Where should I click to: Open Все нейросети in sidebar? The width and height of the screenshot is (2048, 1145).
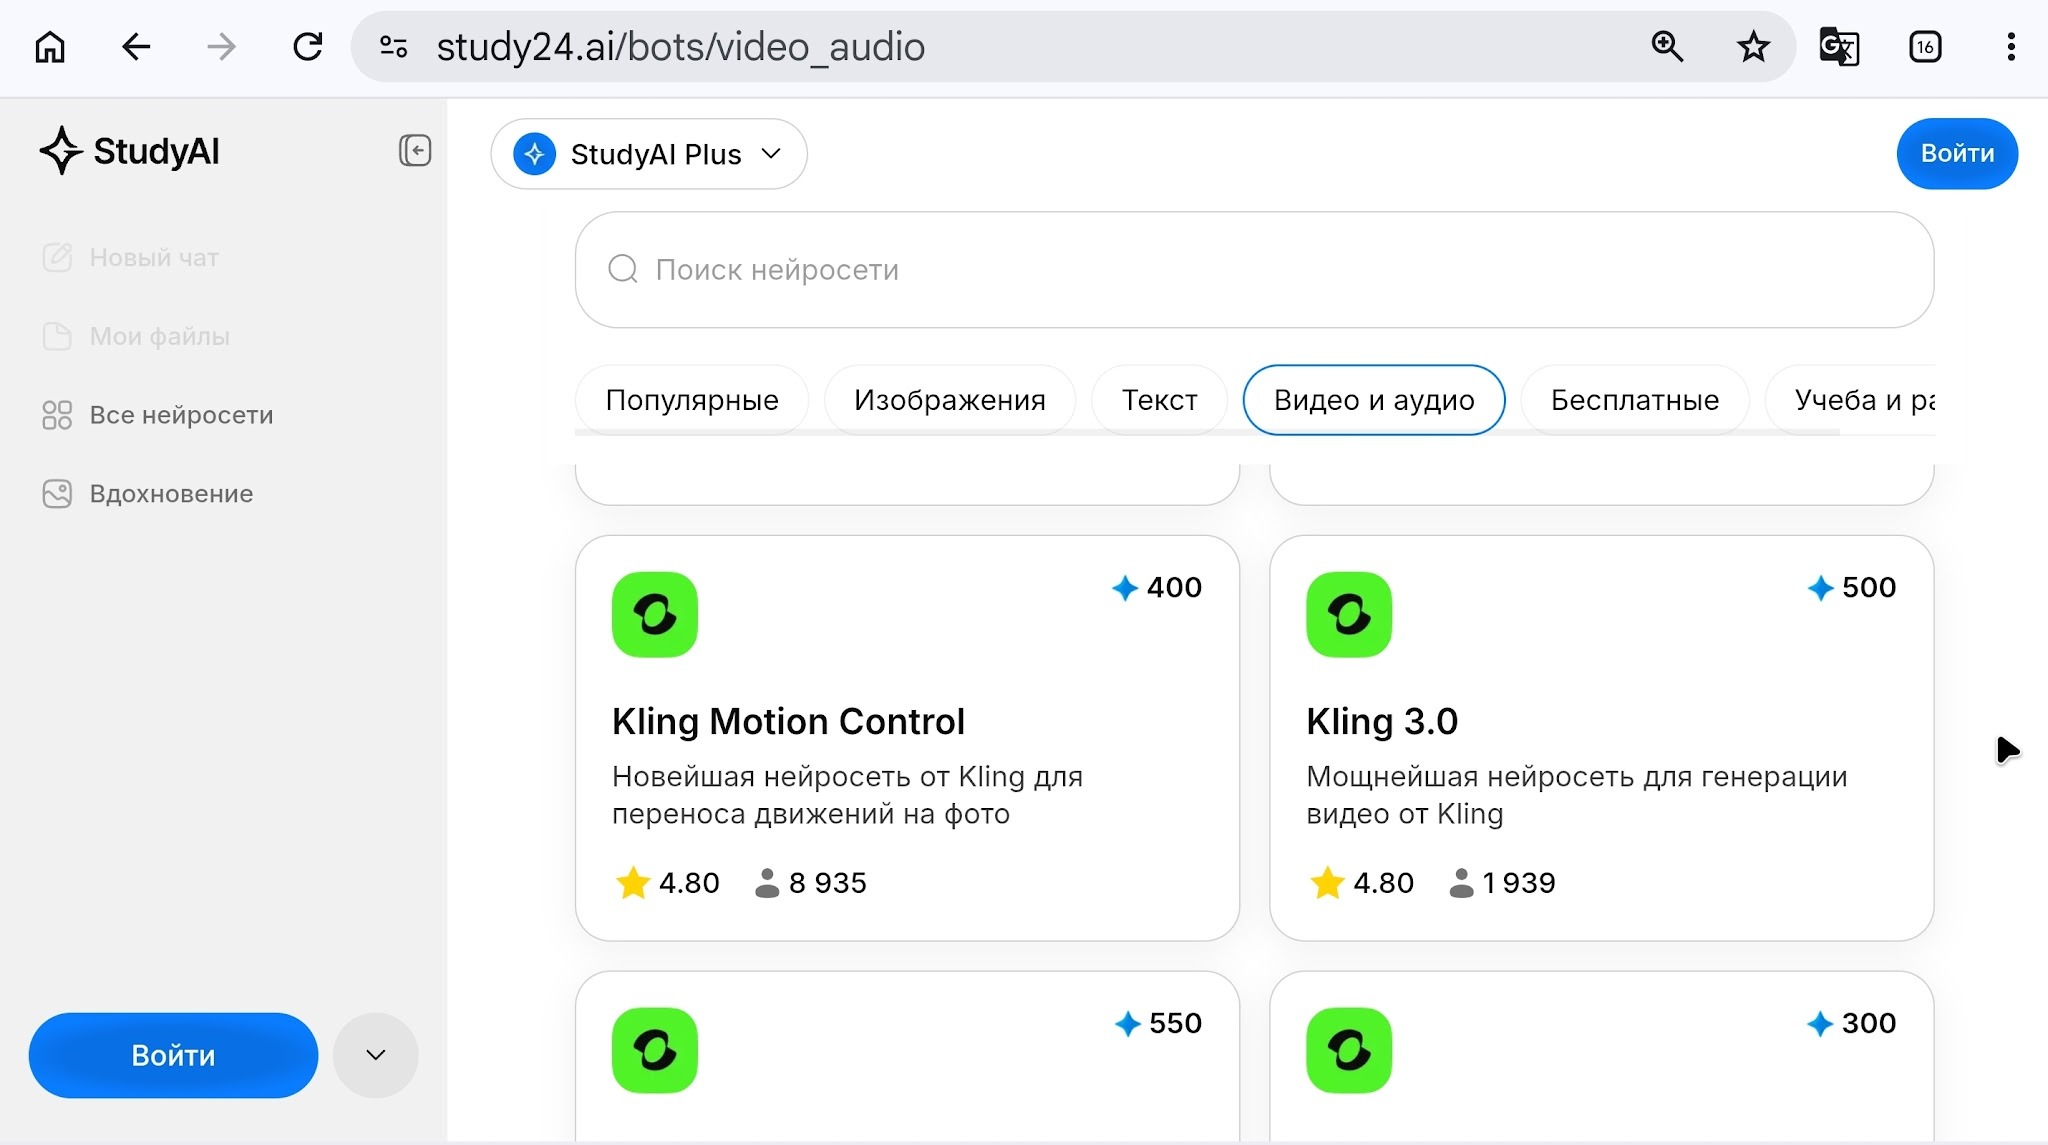tap(181, 415)
